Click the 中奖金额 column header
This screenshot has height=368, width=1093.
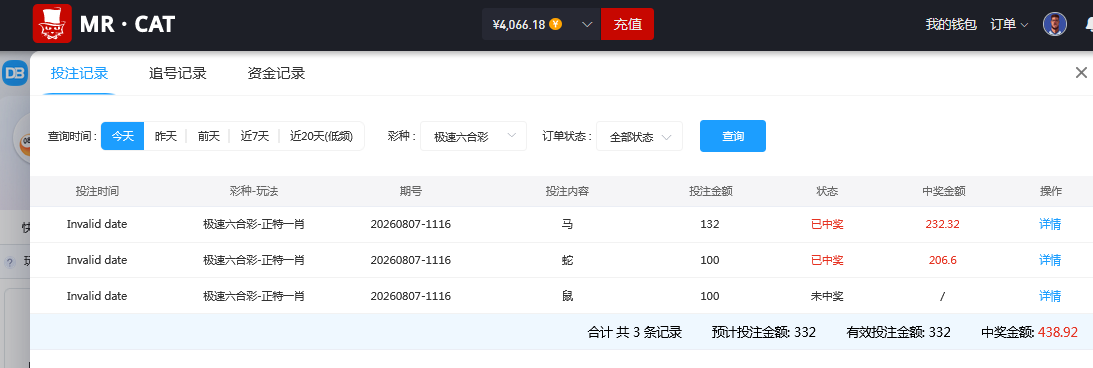943,191
